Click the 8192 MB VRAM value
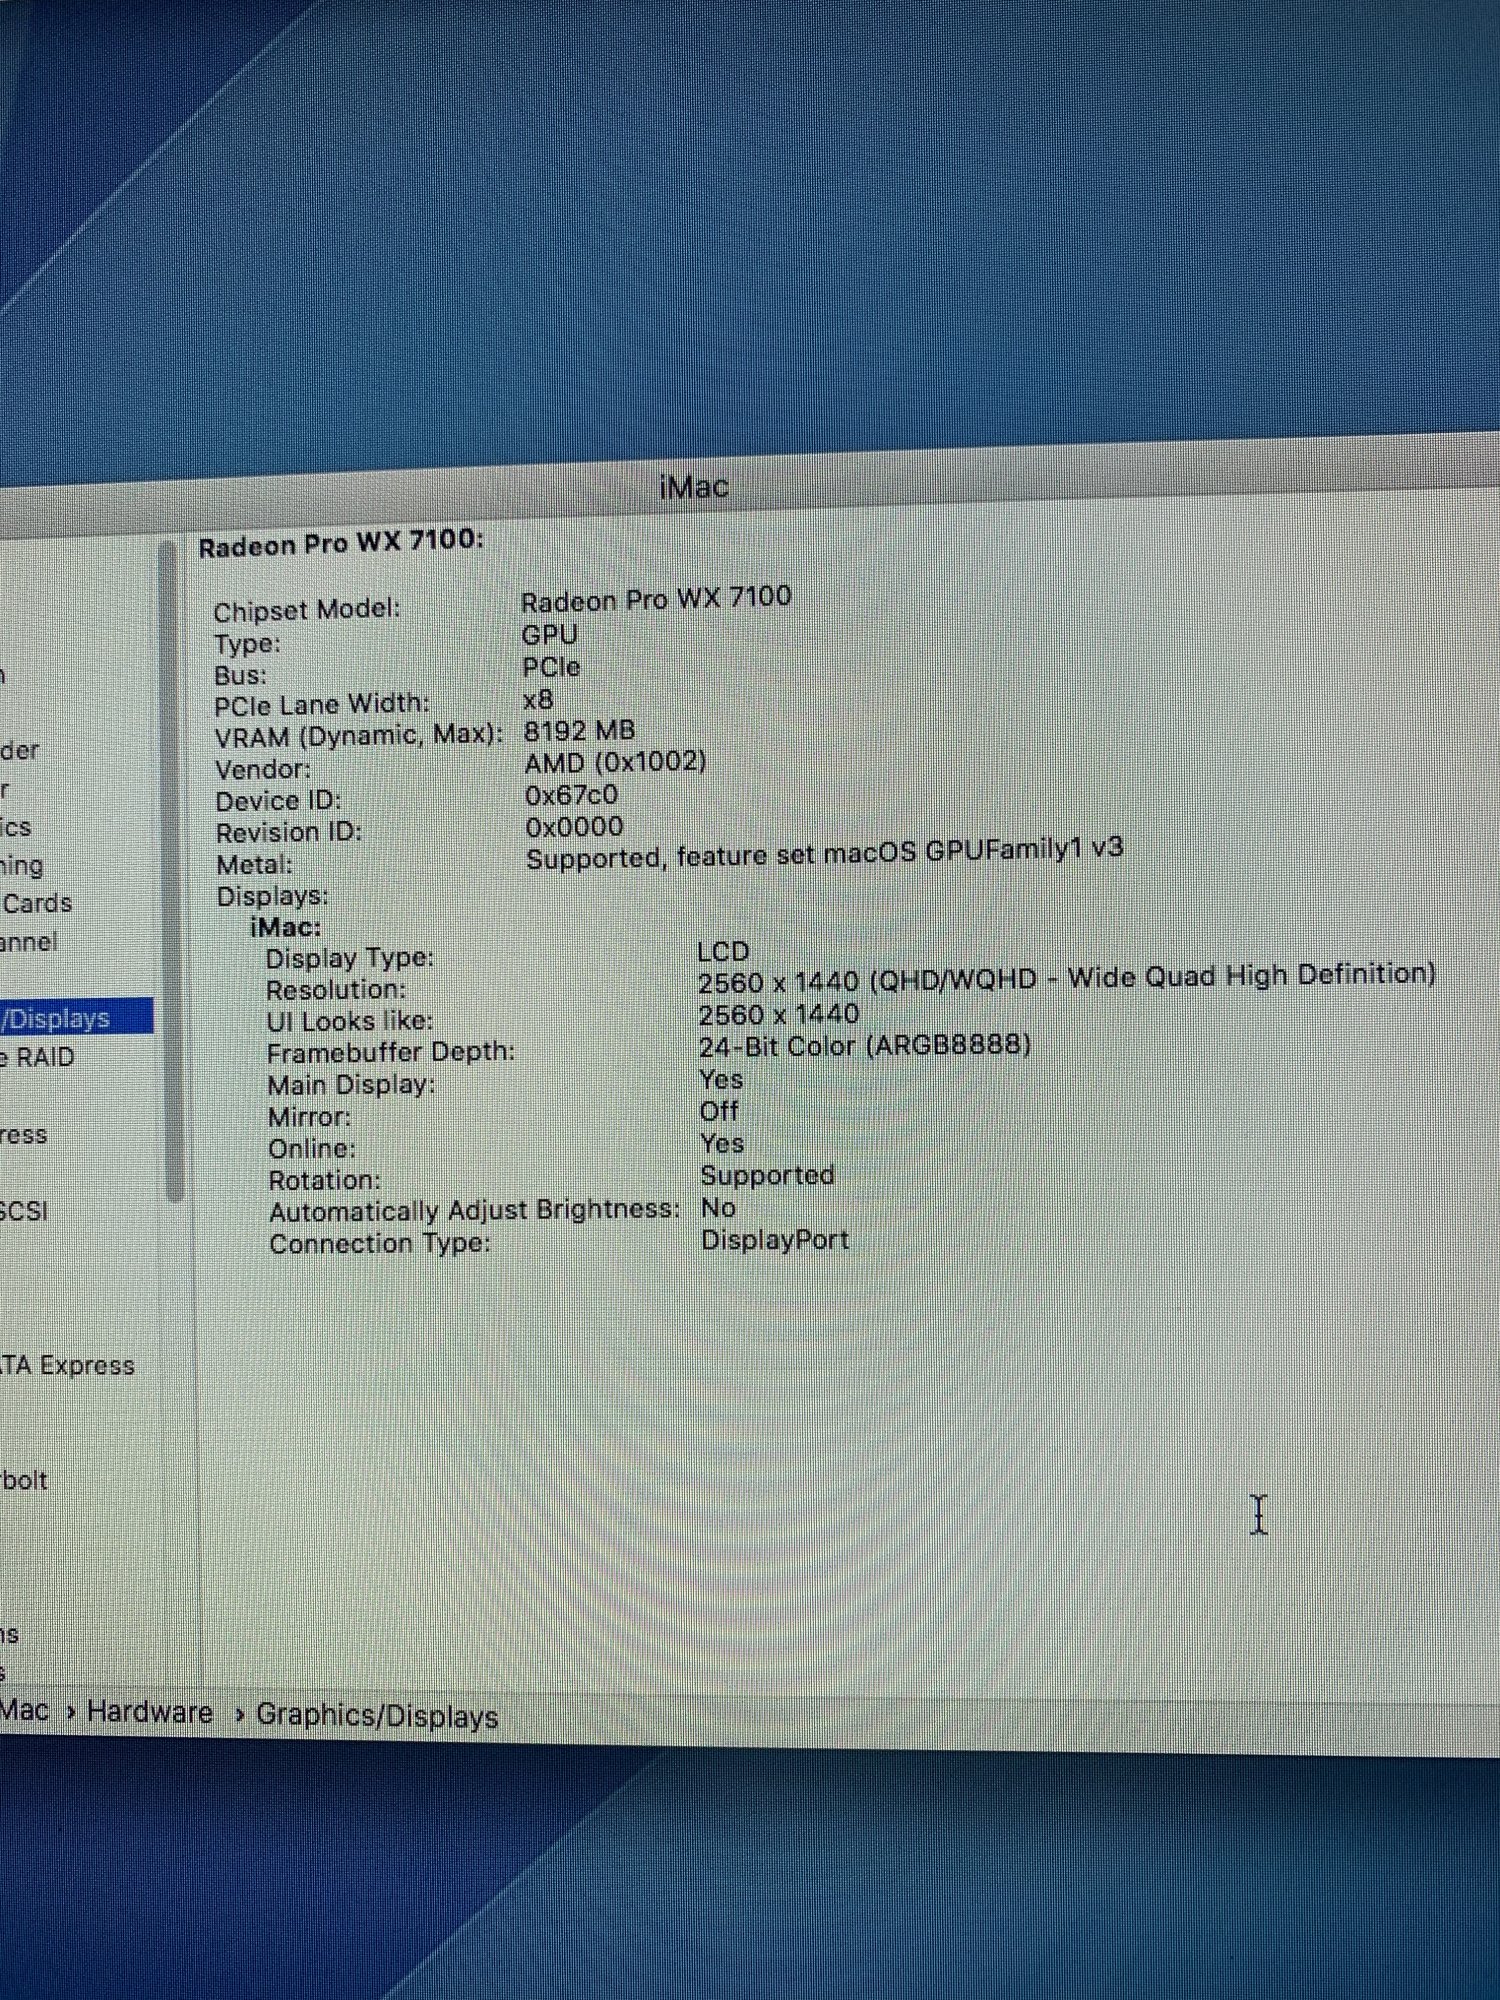Image resolution: width=1500 pixels, height=2000 pixels. [x=579, y=731]
